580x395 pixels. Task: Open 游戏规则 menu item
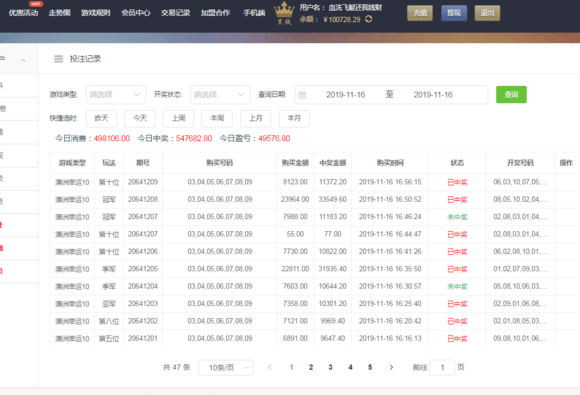[x=95, y=13]
